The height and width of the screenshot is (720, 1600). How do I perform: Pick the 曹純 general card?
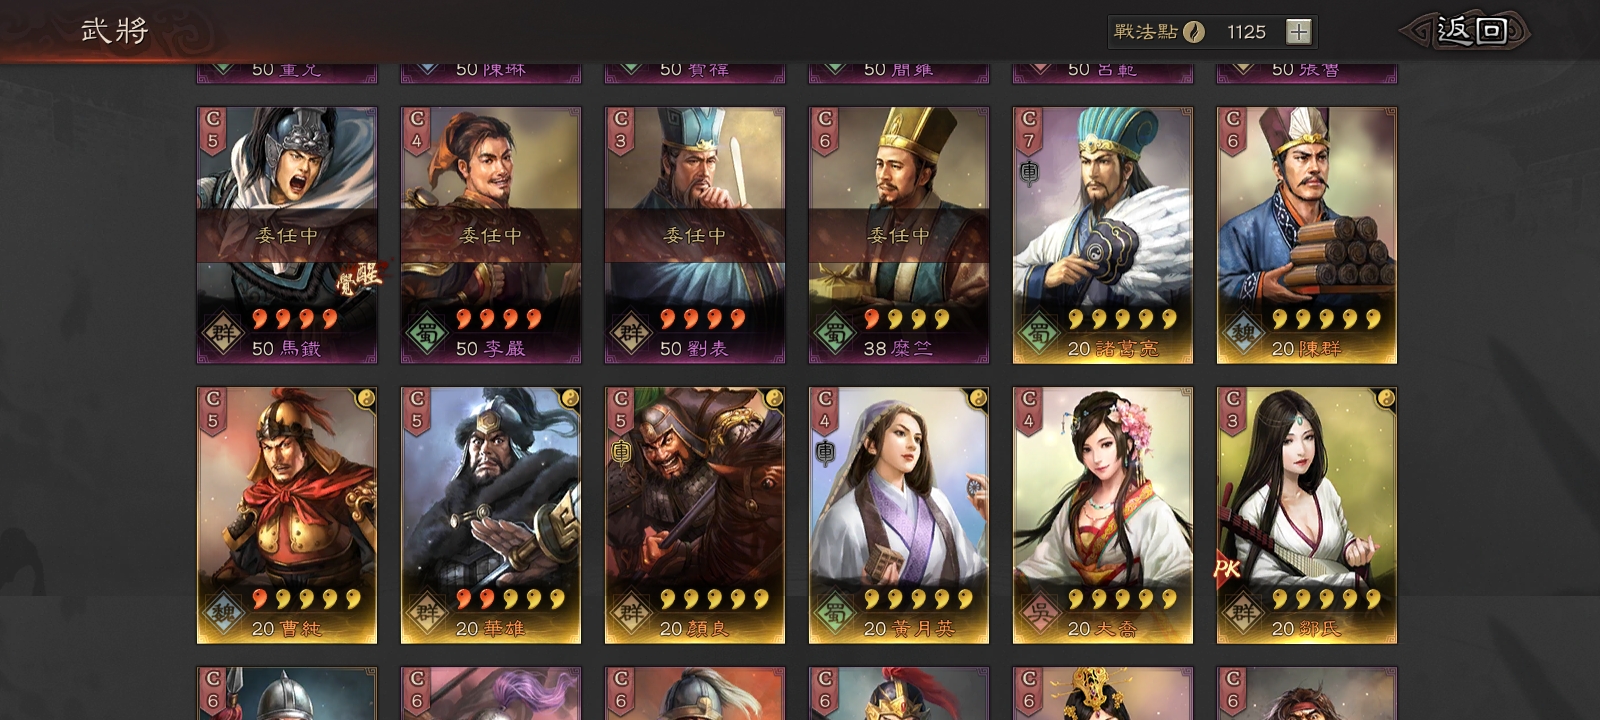(x=287, y=515)
